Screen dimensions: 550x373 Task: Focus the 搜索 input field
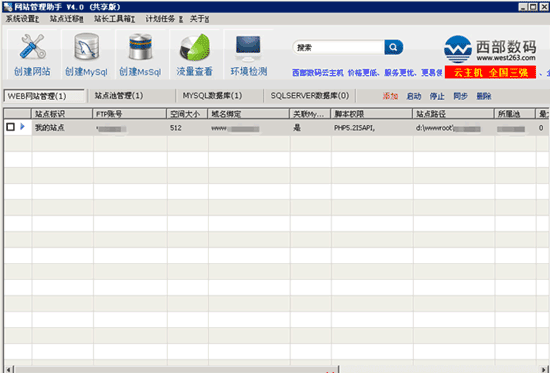pos(338,47)
